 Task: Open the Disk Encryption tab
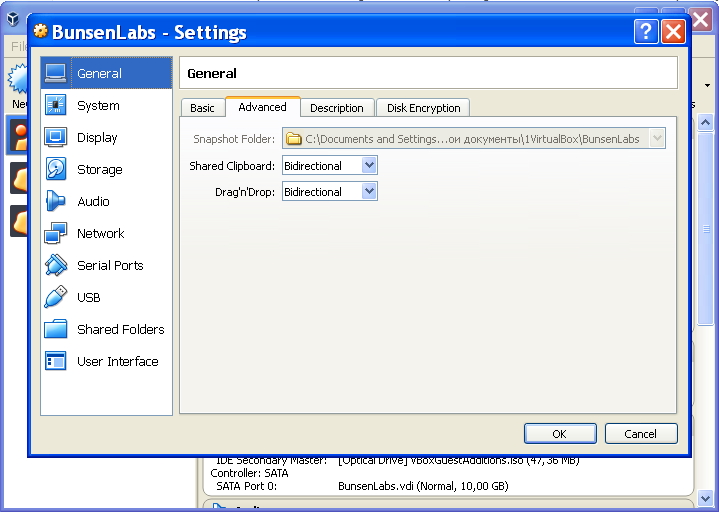point(423,108)
